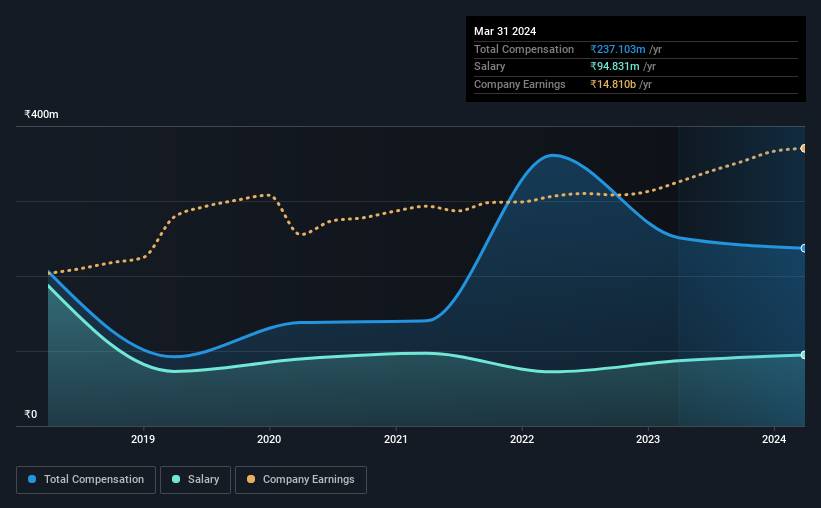This screenshot has height=508, width=821.
Task: Toggle the Total Compensation legend button
Action: (86, 480)
